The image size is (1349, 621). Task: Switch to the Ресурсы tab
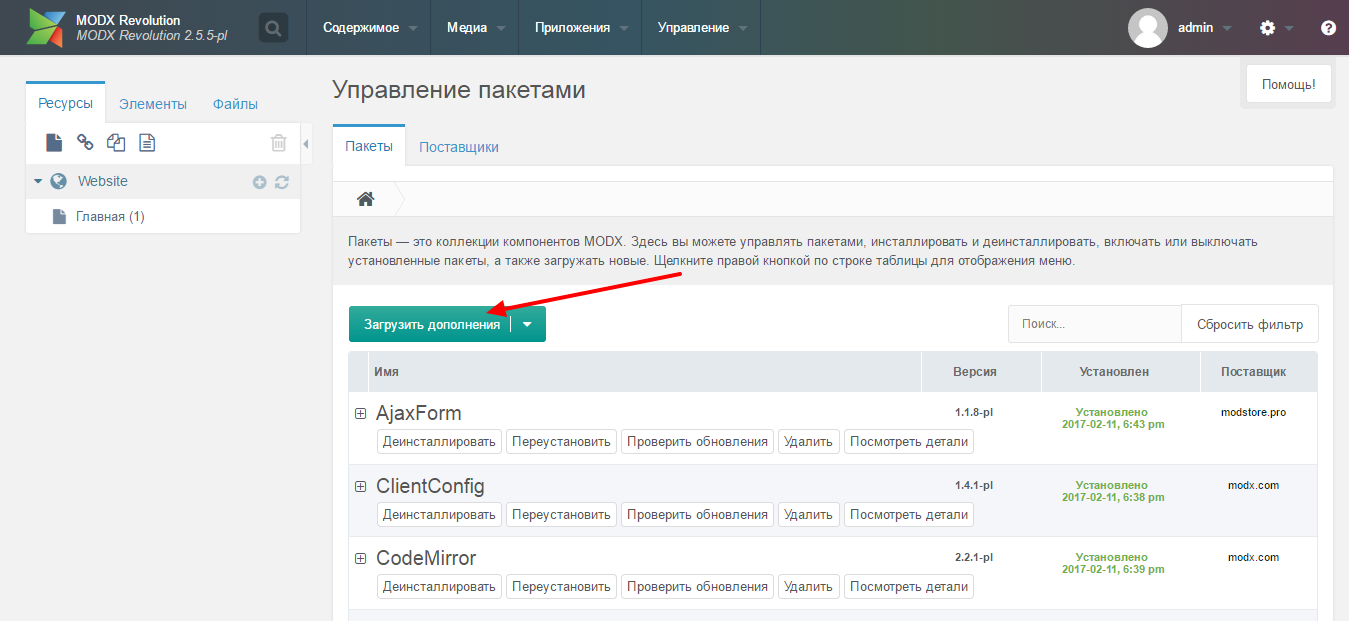click(65, 103)
